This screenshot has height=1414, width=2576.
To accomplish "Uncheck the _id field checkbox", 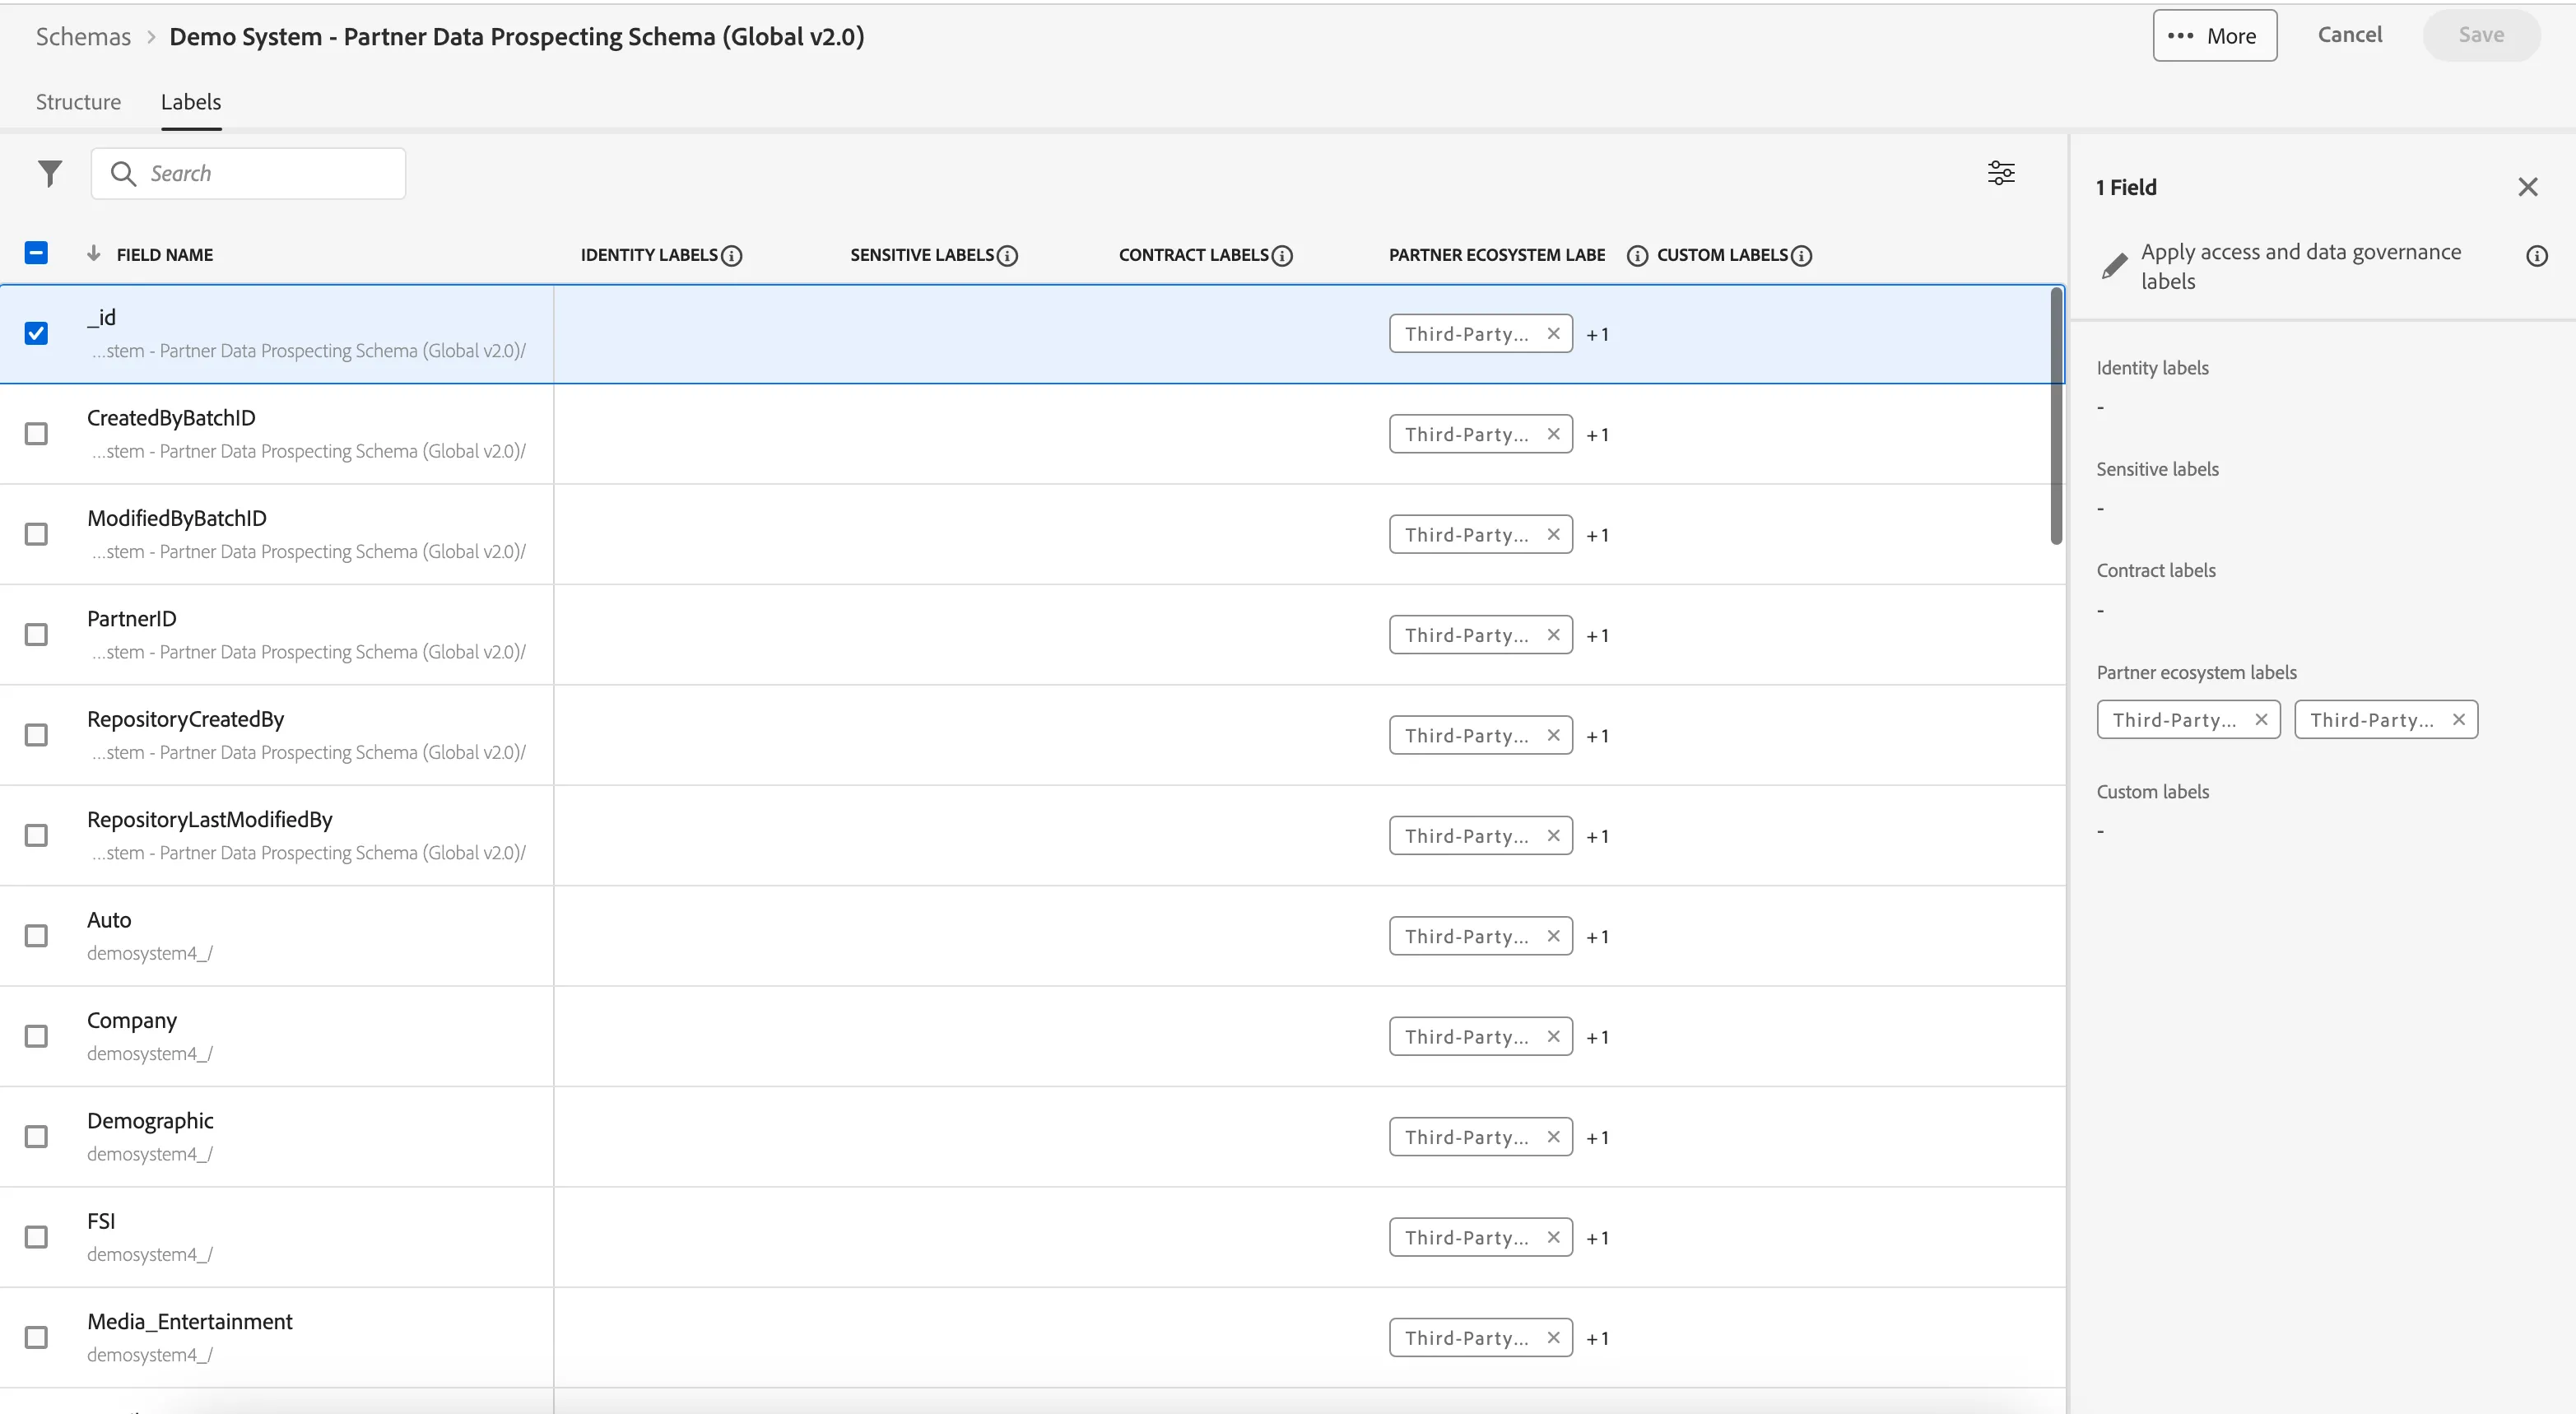I will [36, 334].
